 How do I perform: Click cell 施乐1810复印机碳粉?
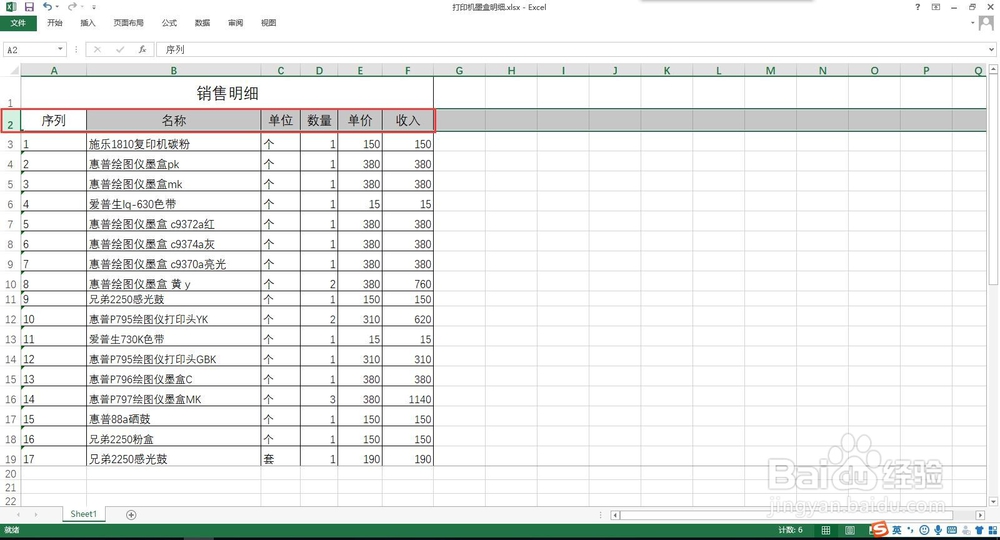(173, 144)
